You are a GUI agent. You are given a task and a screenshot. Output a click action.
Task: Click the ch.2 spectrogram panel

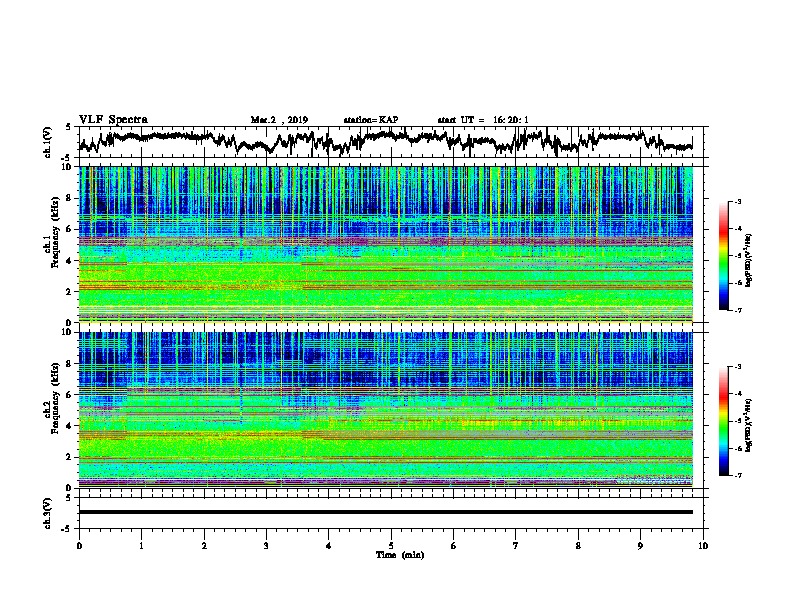385,410
